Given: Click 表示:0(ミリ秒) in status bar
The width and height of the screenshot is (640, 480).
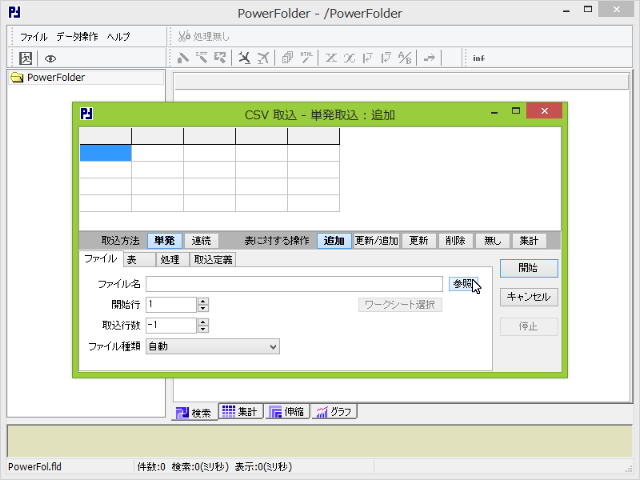Looking at the screenshot, I should coord(263,467).
